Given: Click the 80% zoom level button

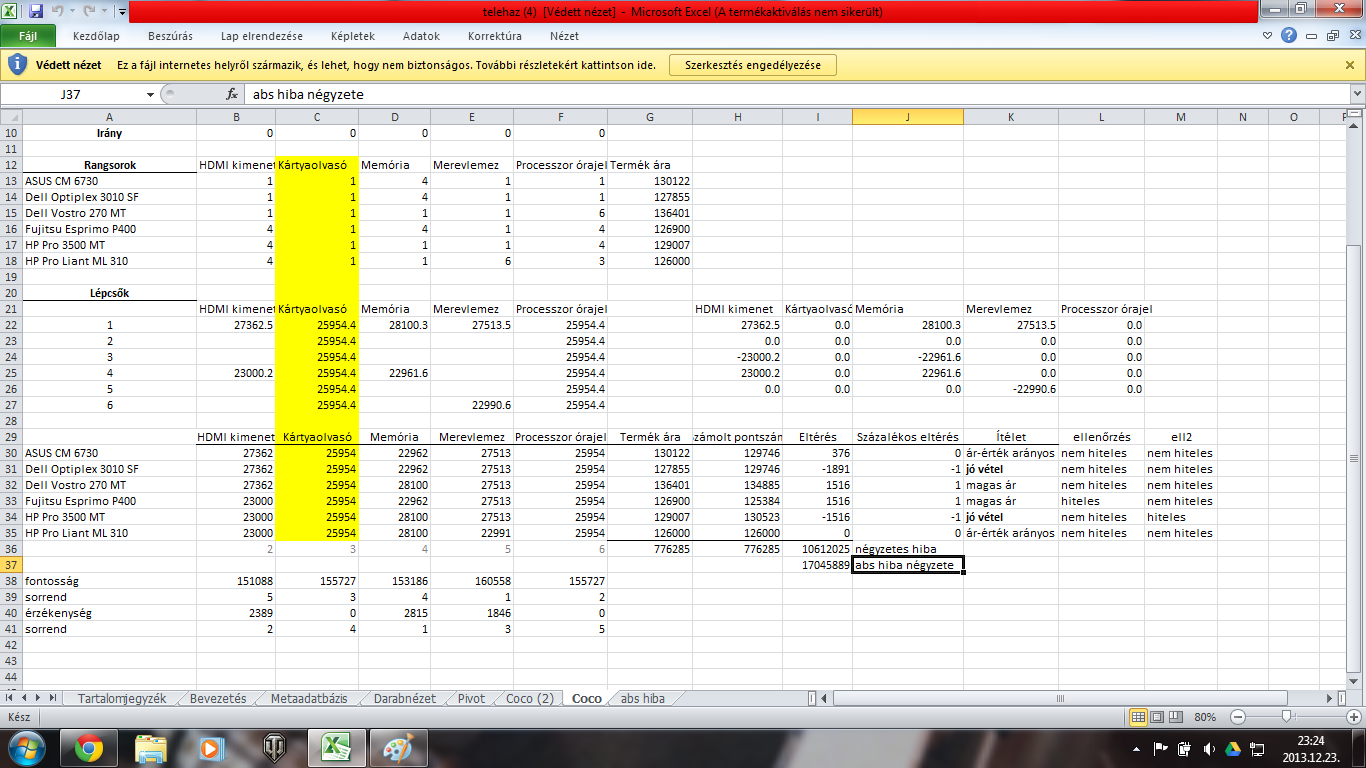Looking at the screenshot, I should (1206, 717).
